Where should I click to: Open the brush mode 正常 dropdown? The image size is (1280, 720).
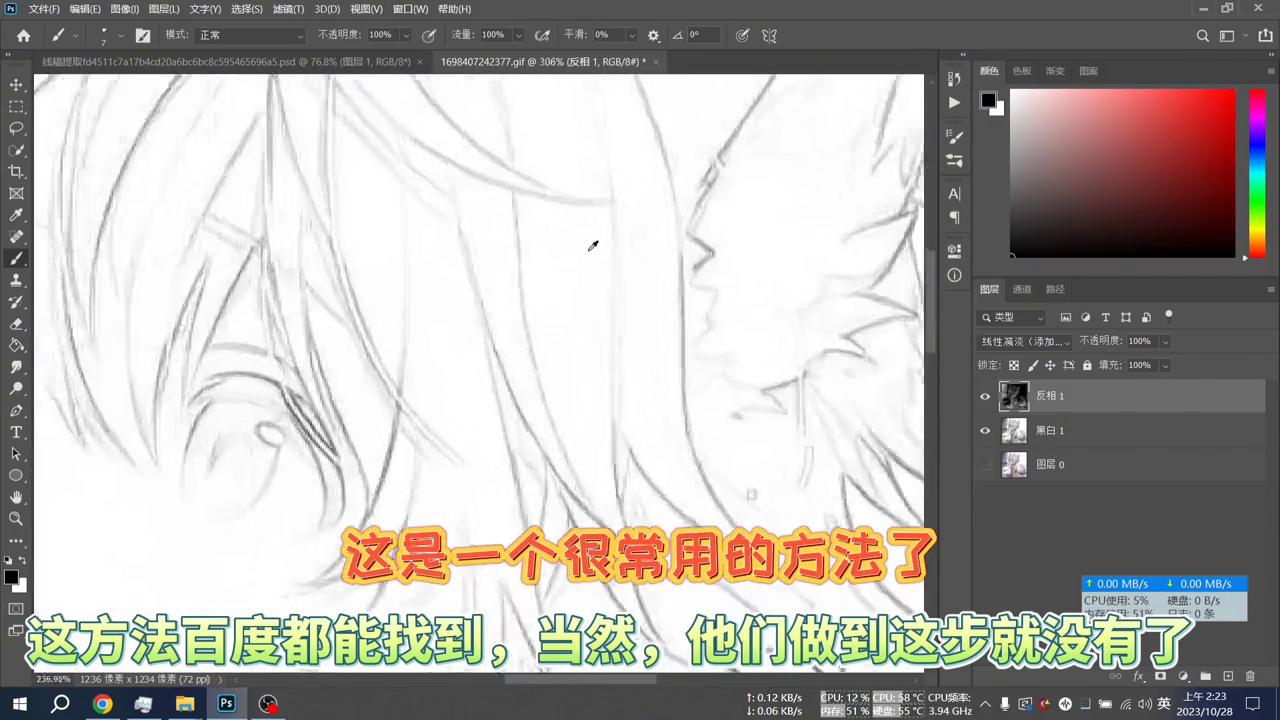250,35
